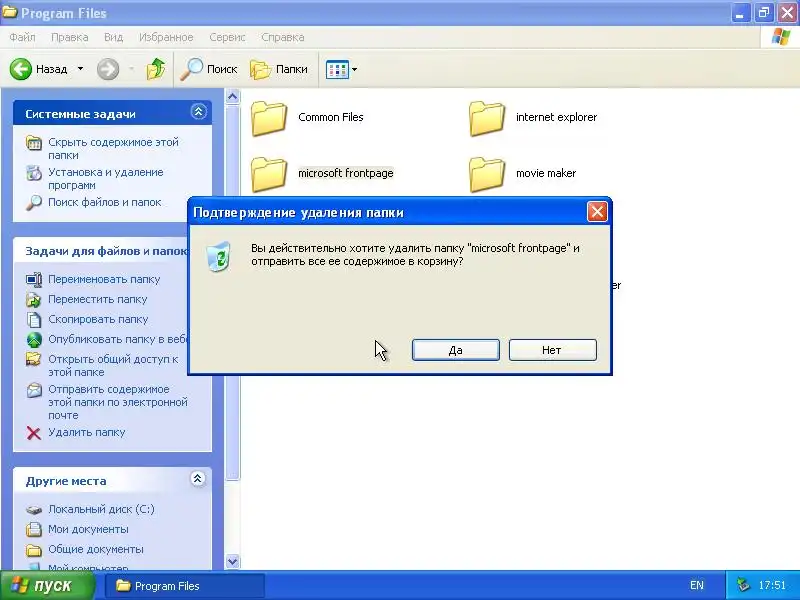Select the internet explorer folder icon
This screenshot has width=800, height=600.
tap(487, 118)
